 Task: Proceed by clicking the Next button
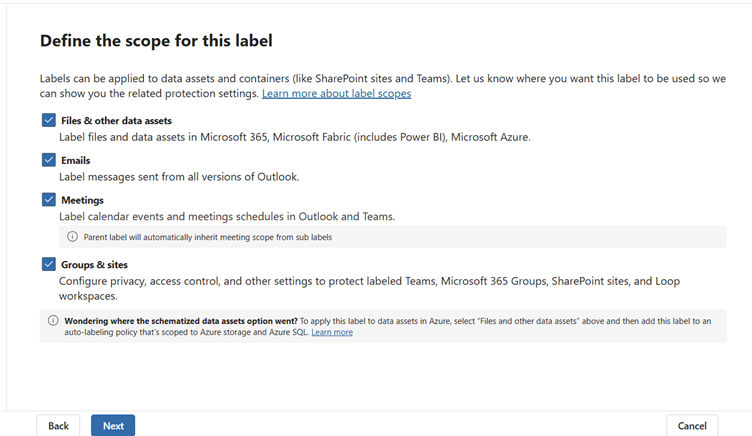[x=113, y=426]
